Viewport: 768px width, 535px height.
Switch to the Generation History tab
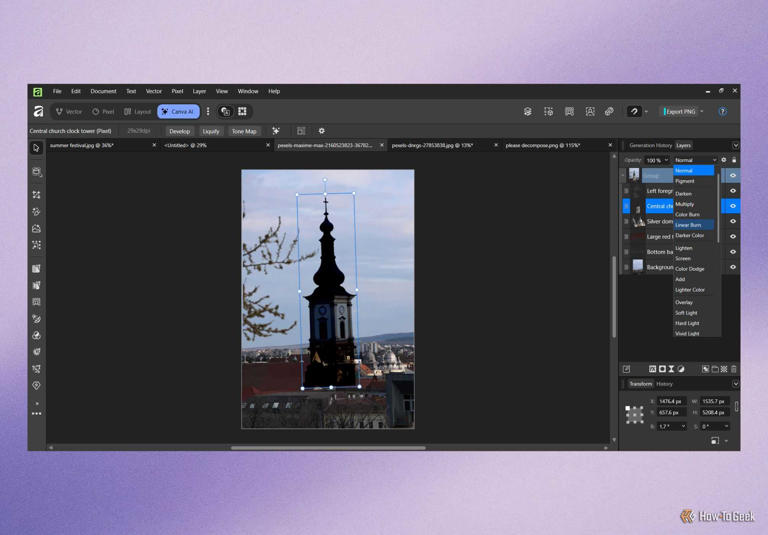click(x=650, y=146)
